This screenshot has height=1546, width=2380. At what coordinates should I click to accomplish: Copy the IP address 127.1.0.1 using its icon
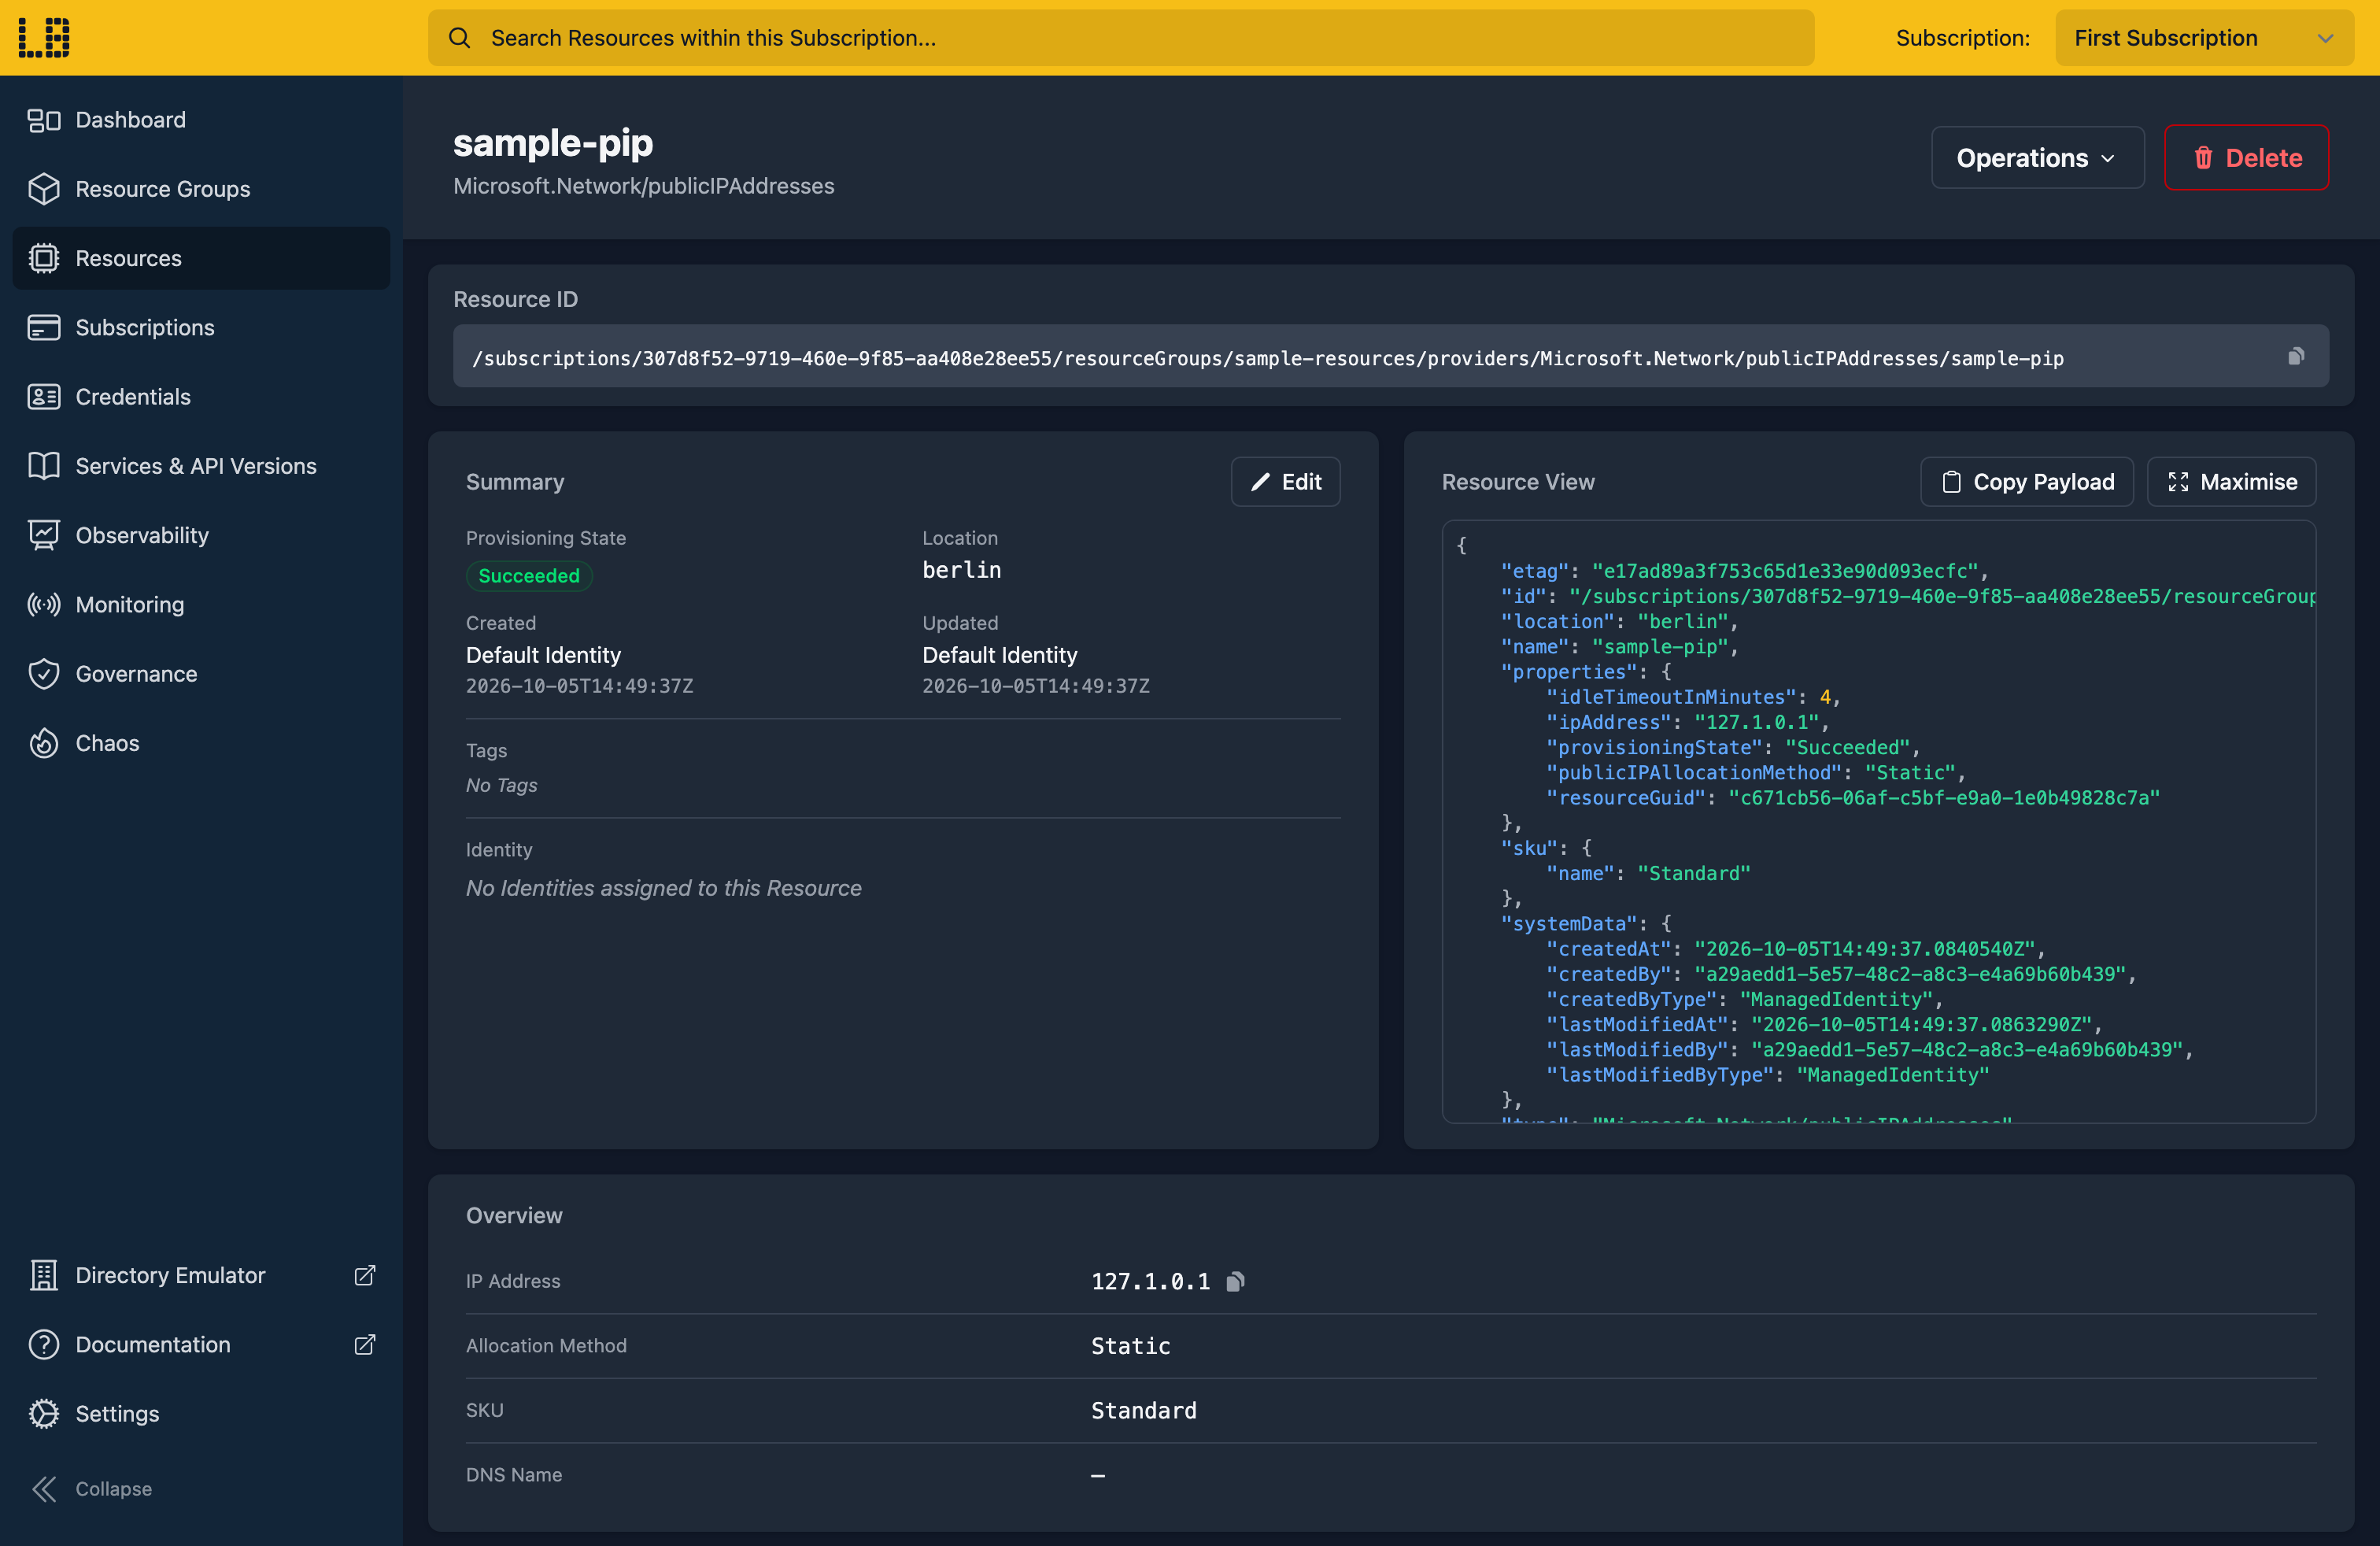point(1236,1281)
